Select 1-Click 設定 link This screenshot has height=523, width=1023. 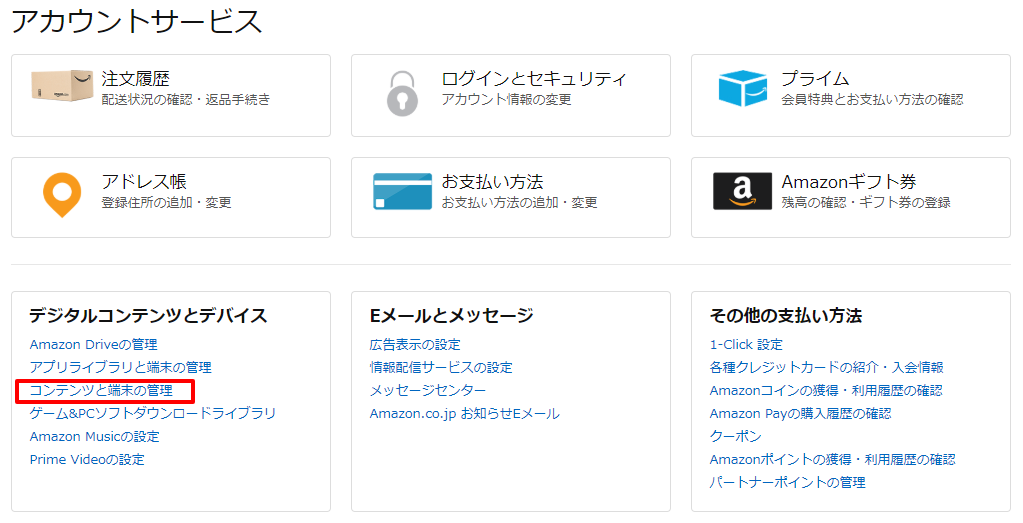click(746, 344)
